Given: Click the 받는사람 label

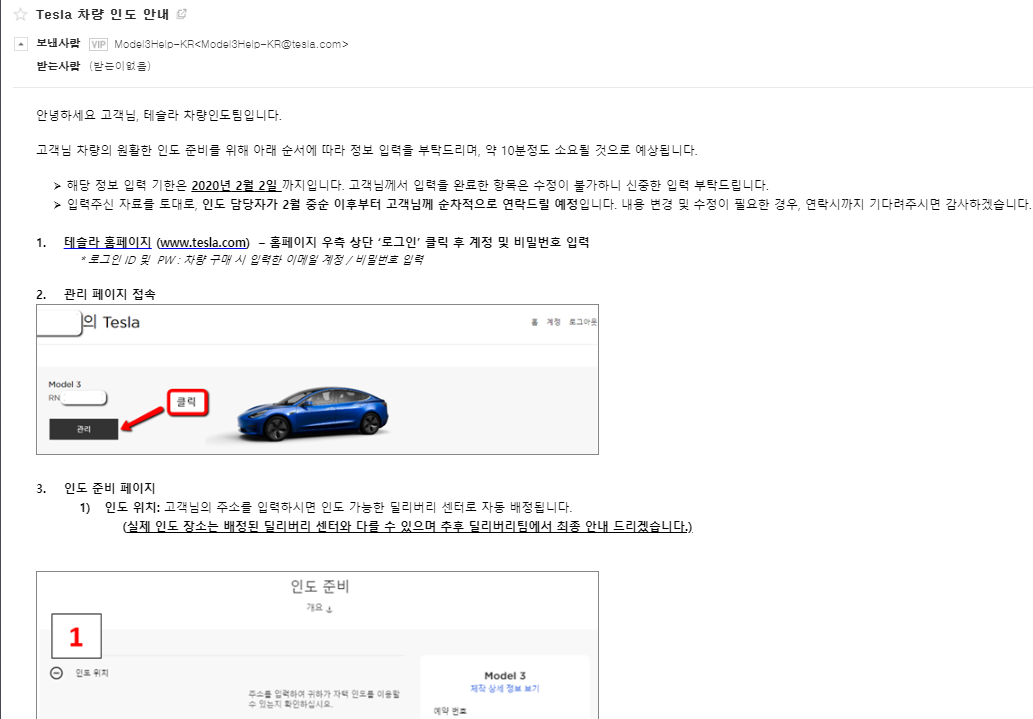Looking at the screenshot, I should point(58,66).
